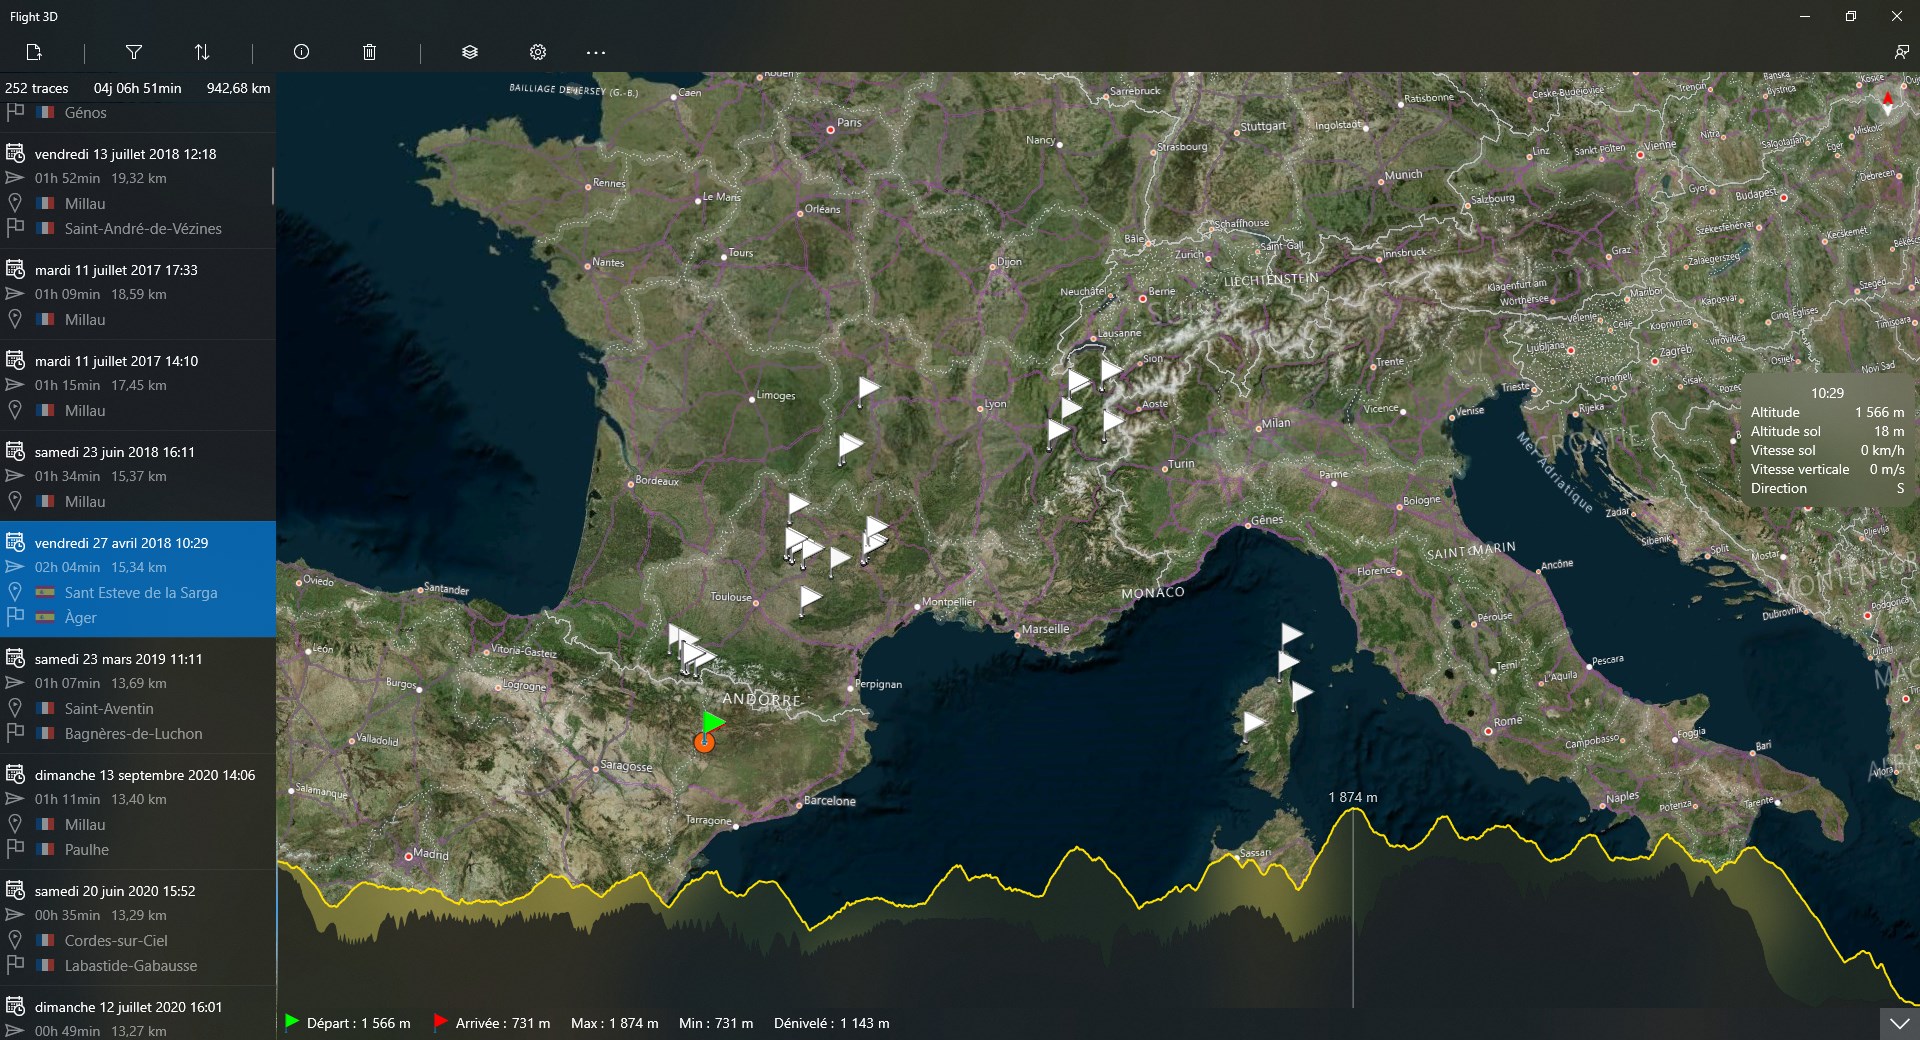1920x1040 pixels.
Task: Click the French flag beside Saint-Aventin
Action: pos(45,708)
